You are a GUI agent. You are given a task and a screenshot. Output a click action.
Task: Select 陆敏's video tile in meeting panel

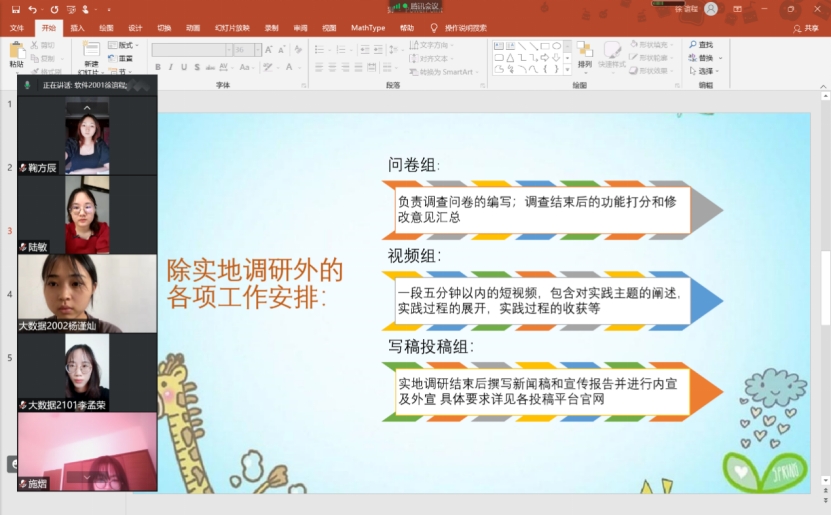pyautogui.click(x=87, y=215)
